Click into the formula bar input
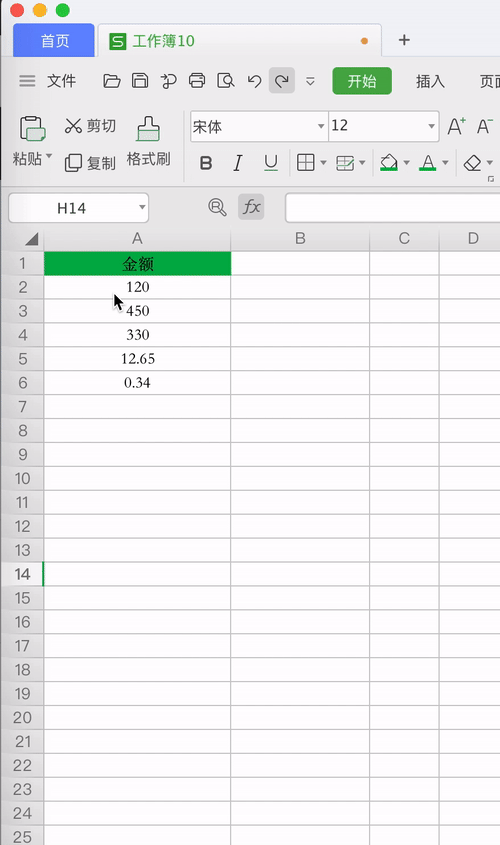This screenshot has height=845, width=500. (393, 208)
